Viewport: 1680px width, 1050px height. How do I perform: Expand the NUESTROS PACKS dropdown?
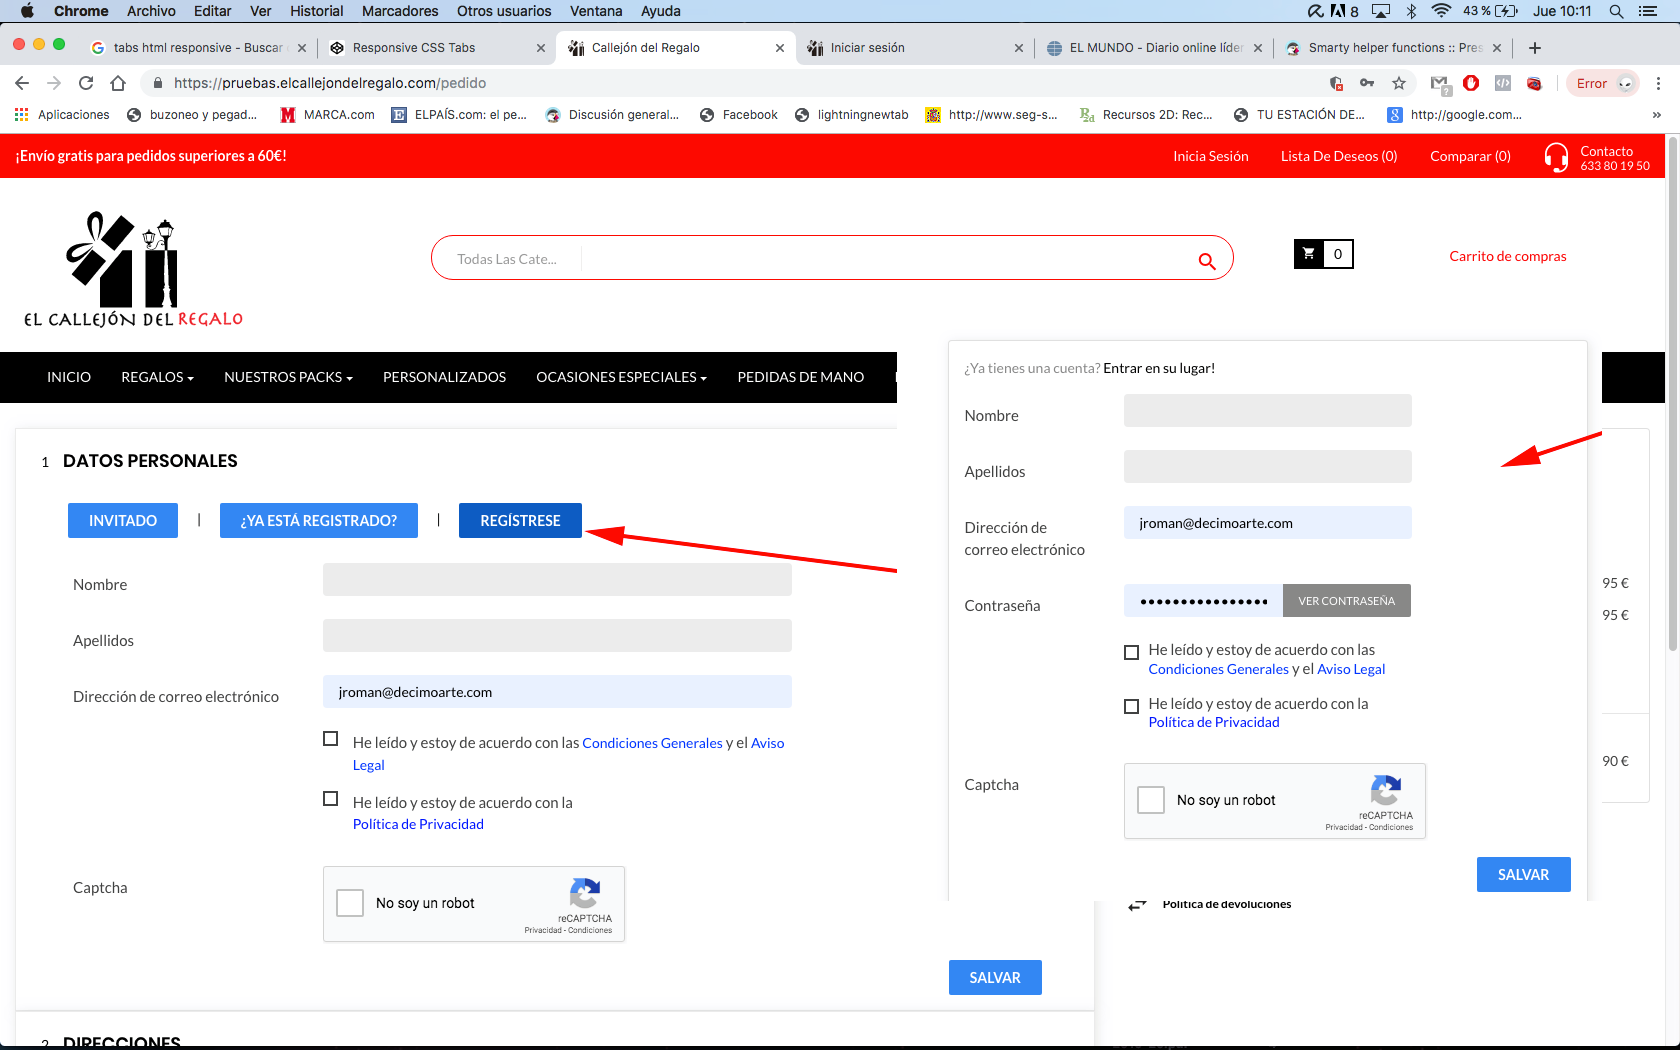point(288,377)
